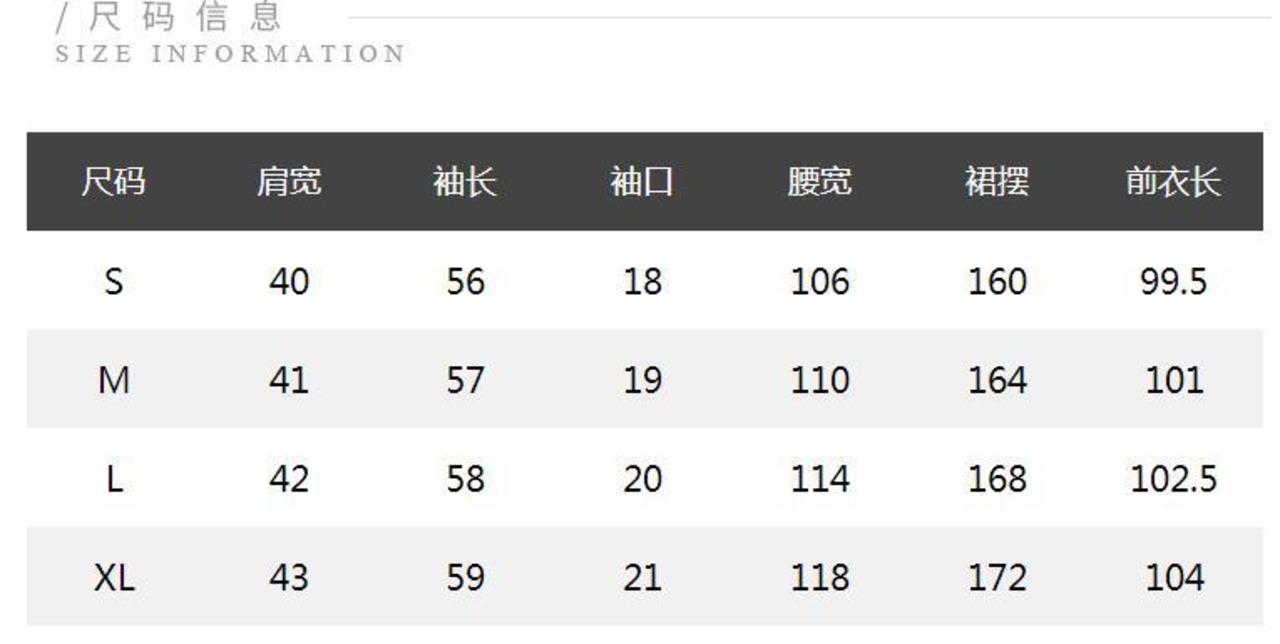Select the 肩宽 header cell
The width and height of the screenshot is (1280, 644).
coord(289,182)
